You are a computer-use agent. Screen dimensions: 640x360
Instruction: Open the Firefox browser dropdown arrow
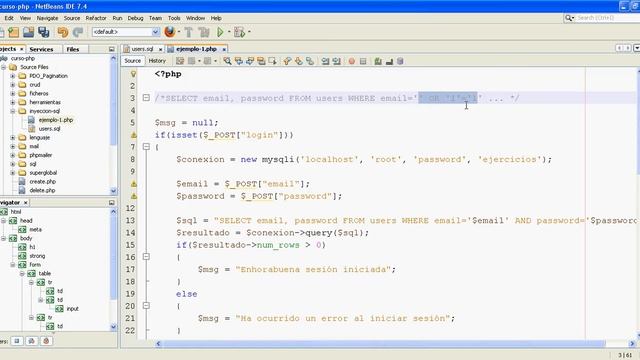point(179,32)
